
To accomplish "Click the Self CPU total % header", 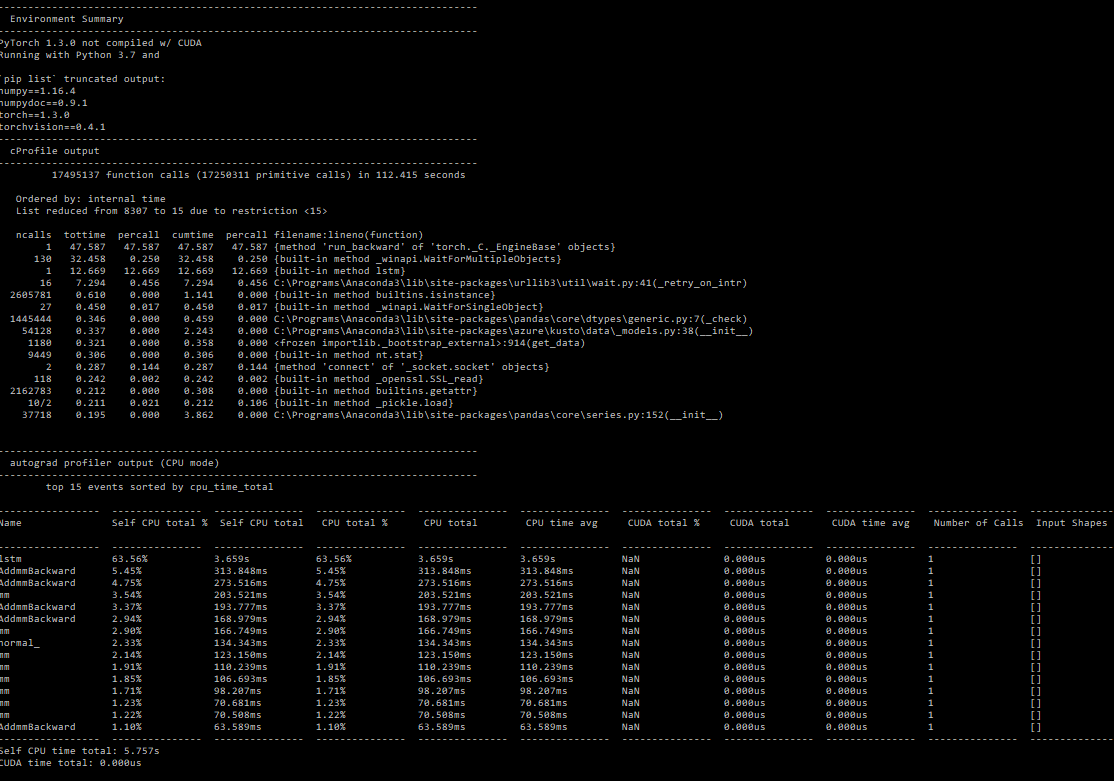I will [x=159, y=523].
